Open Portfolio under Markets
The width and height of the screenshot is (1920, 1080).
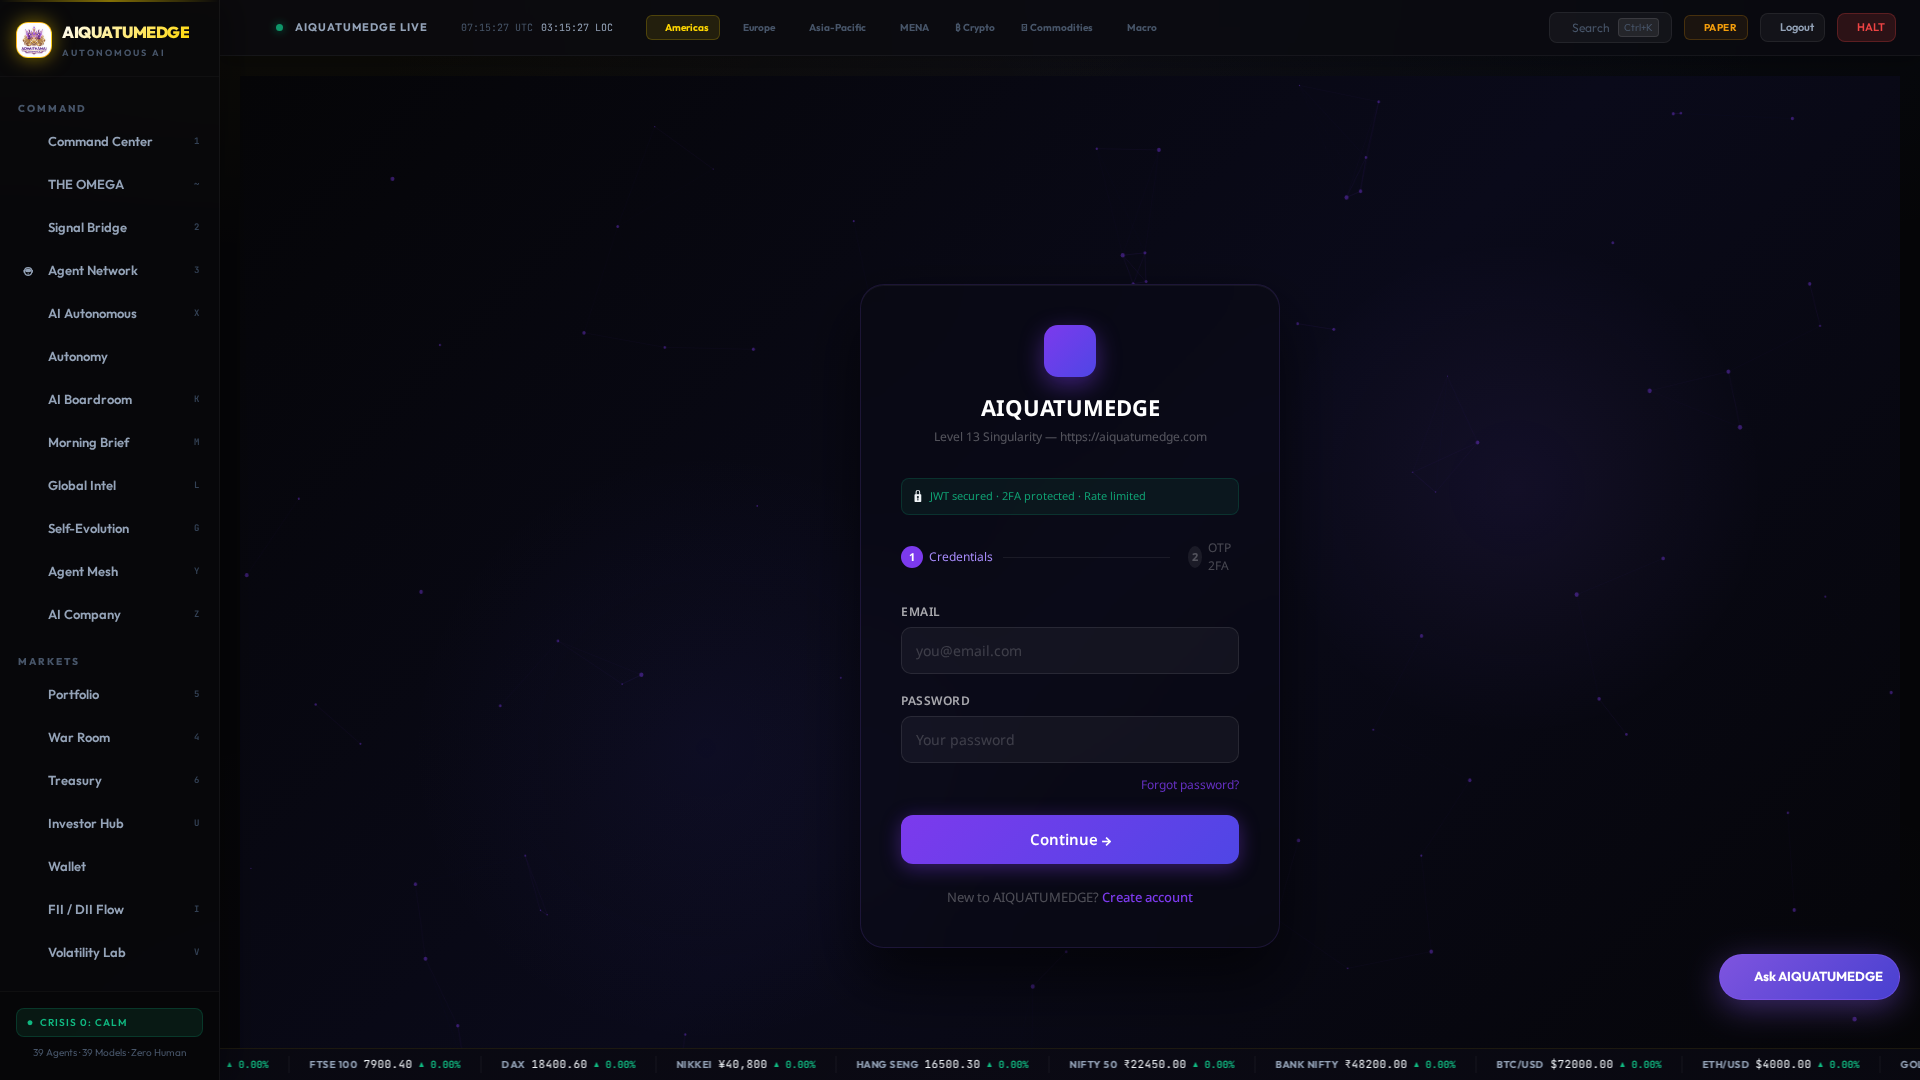pyautogui.click(x=110, y=695)
